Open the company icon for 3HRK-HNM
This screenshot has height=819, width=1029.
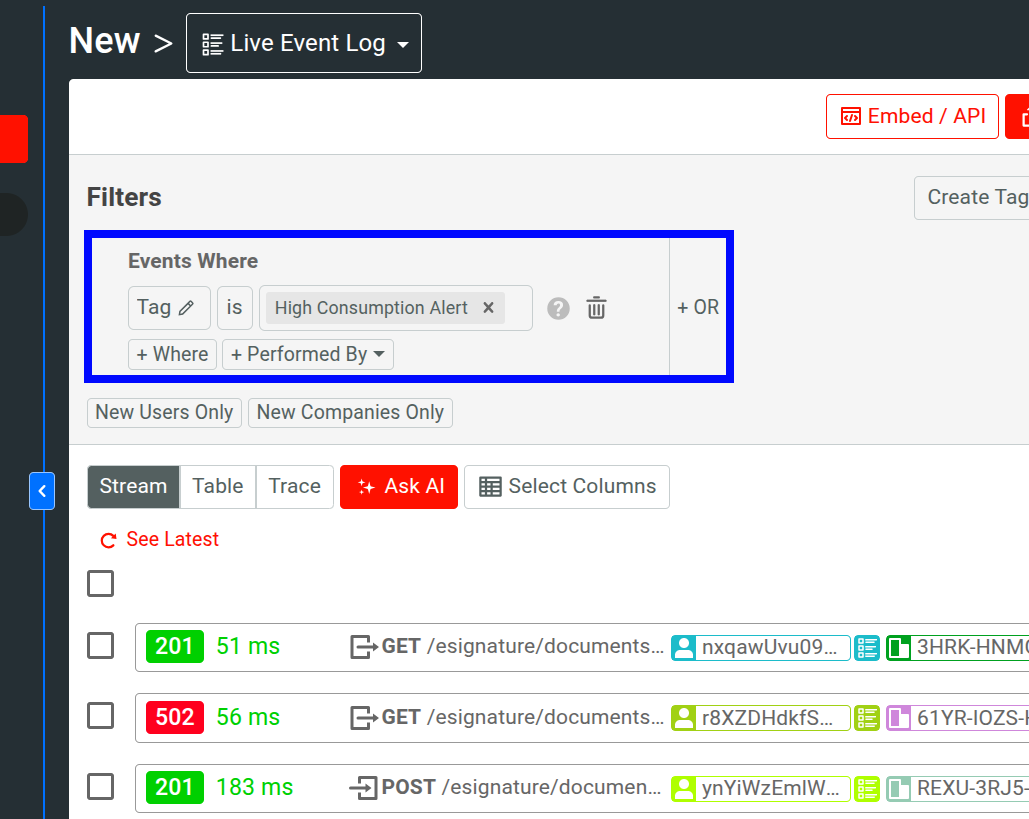[899, 647]
